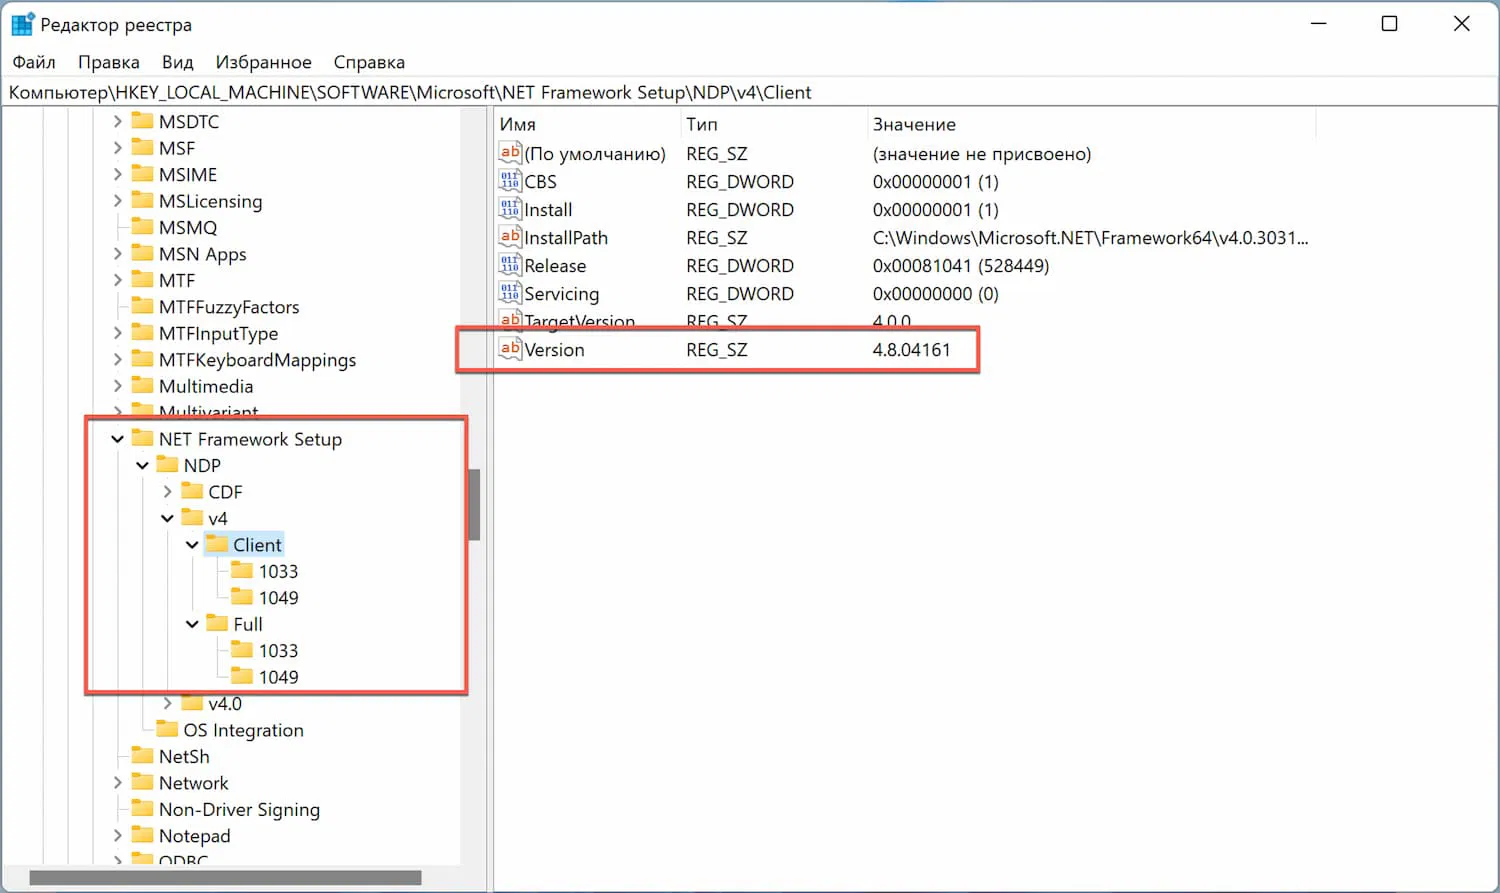Expand the Multimedia key
1500x893 pixels.
tap(118, 386)
